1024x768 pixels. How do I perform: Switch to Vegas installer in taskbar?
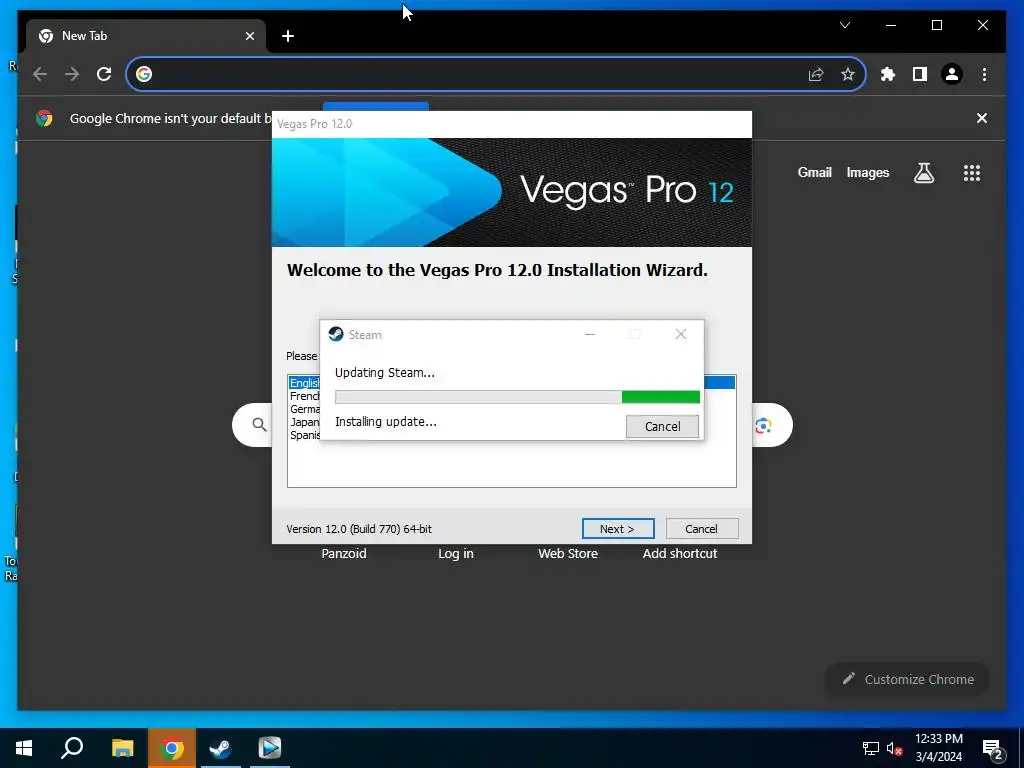(x=270, y=748)
